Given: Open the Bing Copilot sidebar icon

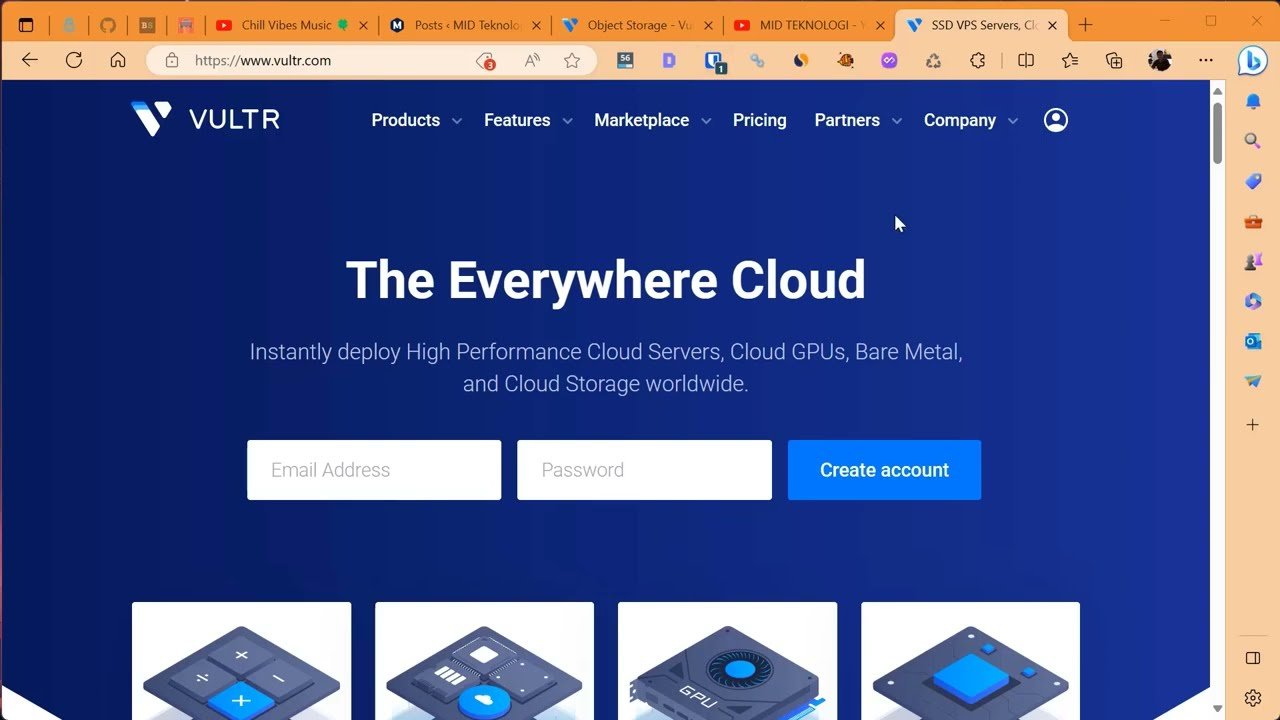Looking at the screenshot, I should pyautogui.click(x=1252, y=61).
